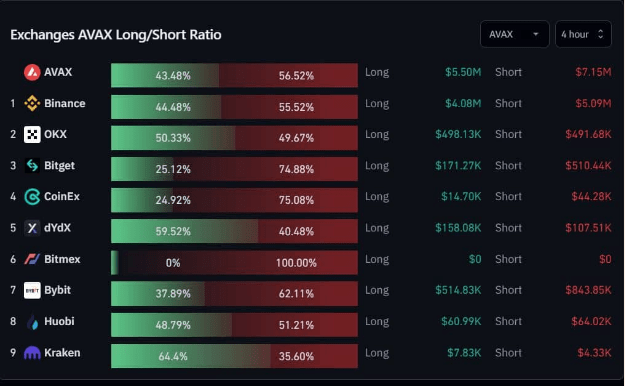The height and width of the screenshot is (386, 625).
Task: Click the Kraken purple logo icon
Action: click(x=32, y=353)
